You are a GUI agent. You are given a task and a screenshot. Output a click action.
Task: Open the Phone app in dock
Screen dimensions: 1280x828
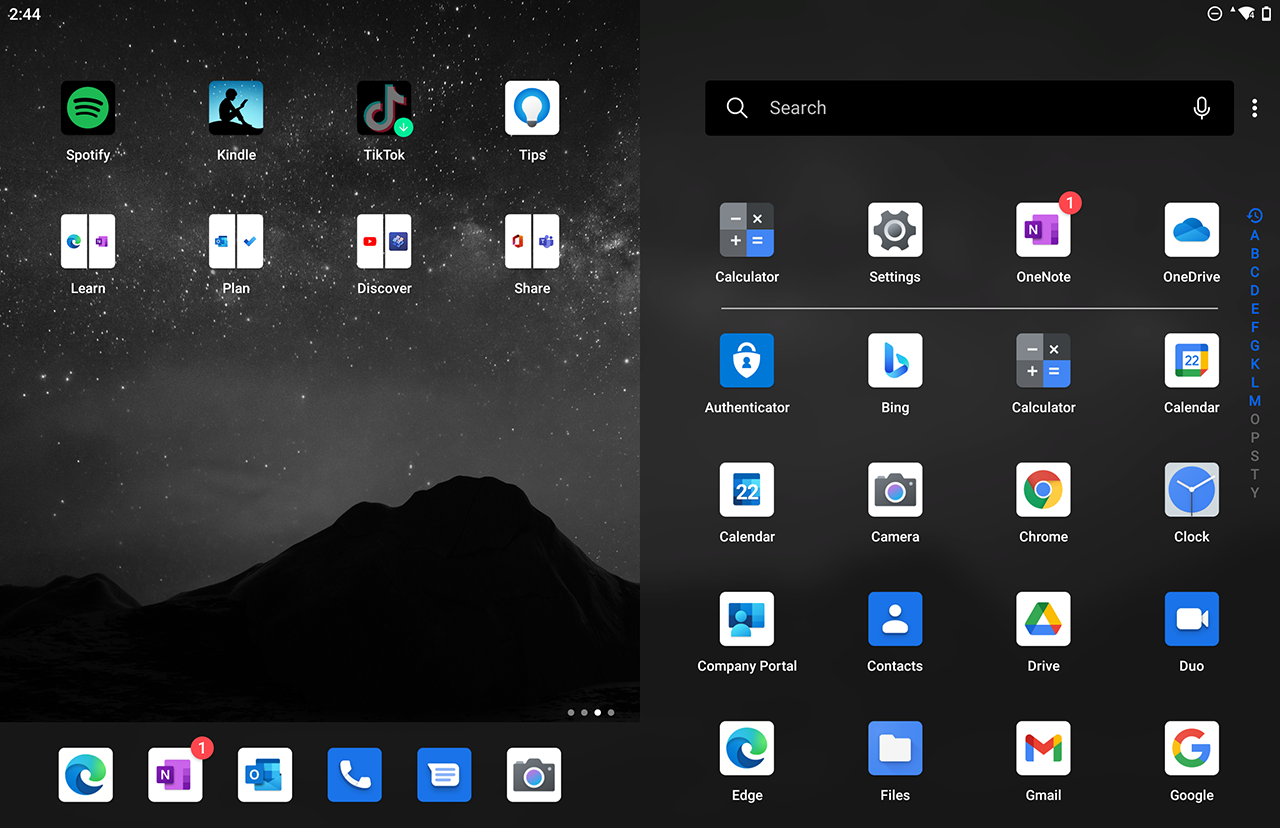pos(355,775)
